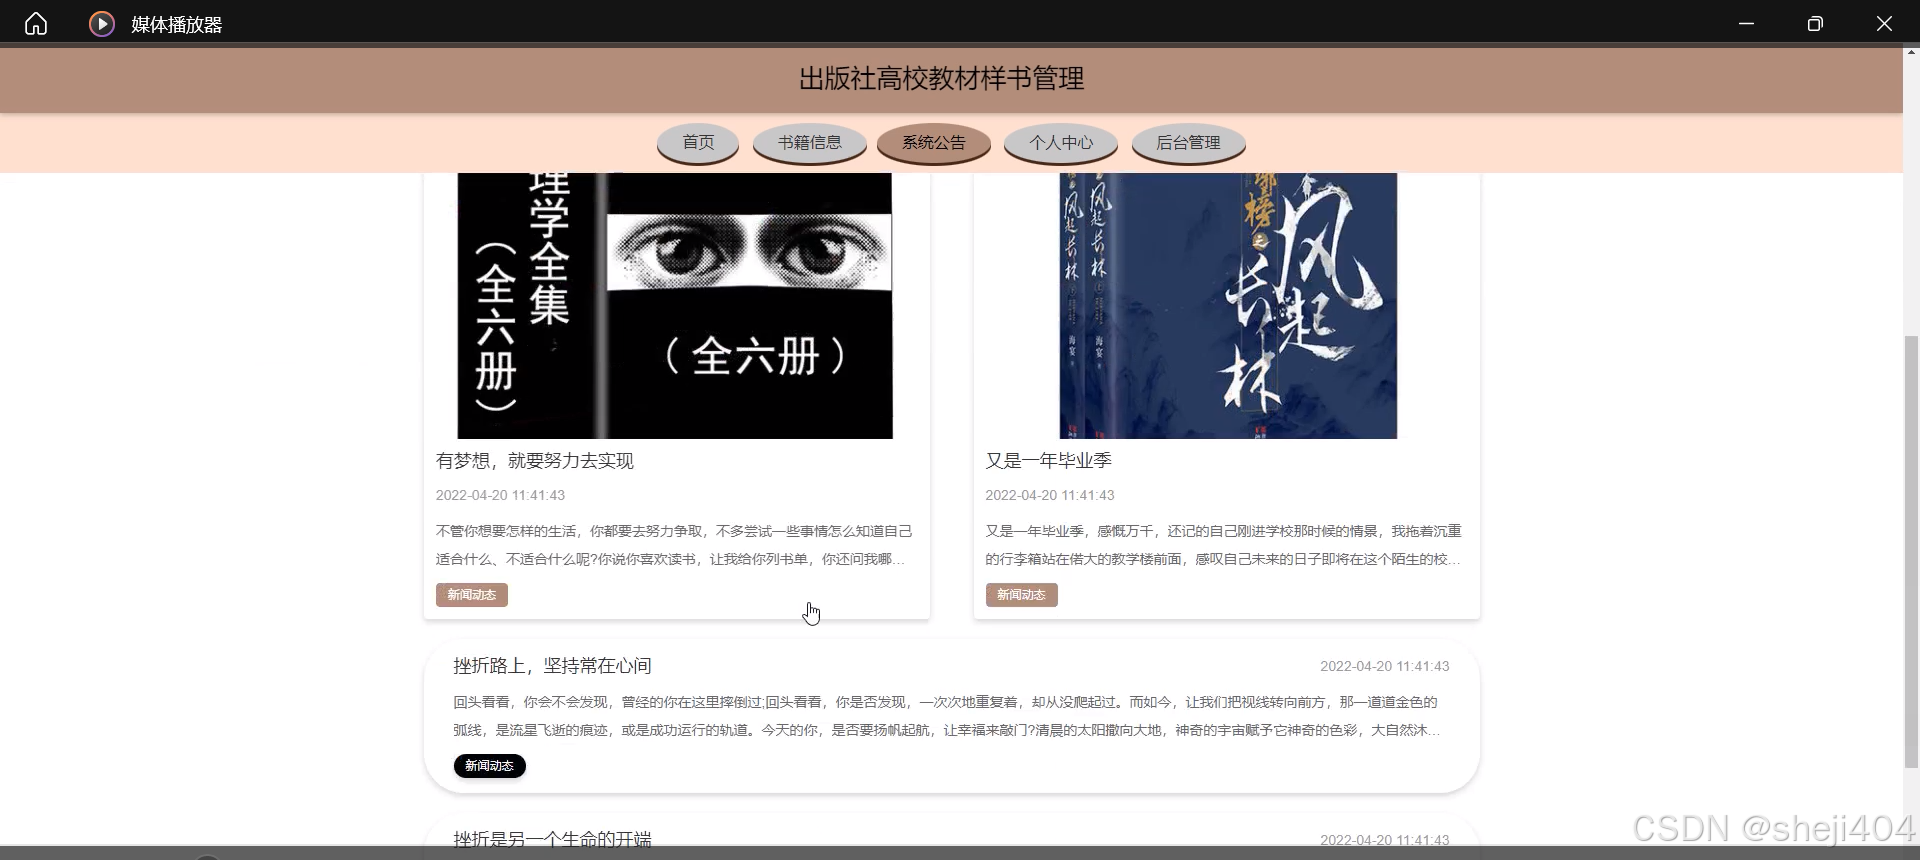Open article 又是一年毕业季
1920x860 pixels.
click(x=1048, y=461)
